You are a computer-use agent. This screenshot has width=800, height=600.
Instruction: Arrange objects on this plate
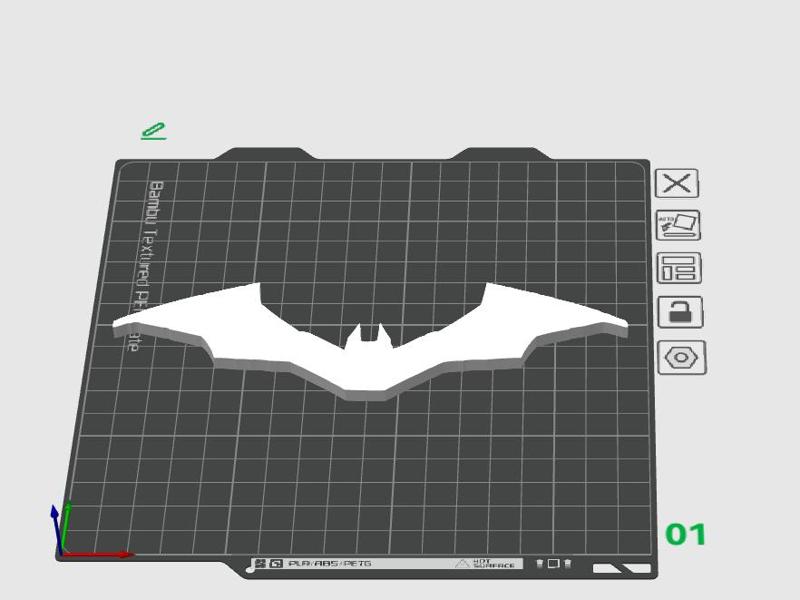click(x=679, y=268)
